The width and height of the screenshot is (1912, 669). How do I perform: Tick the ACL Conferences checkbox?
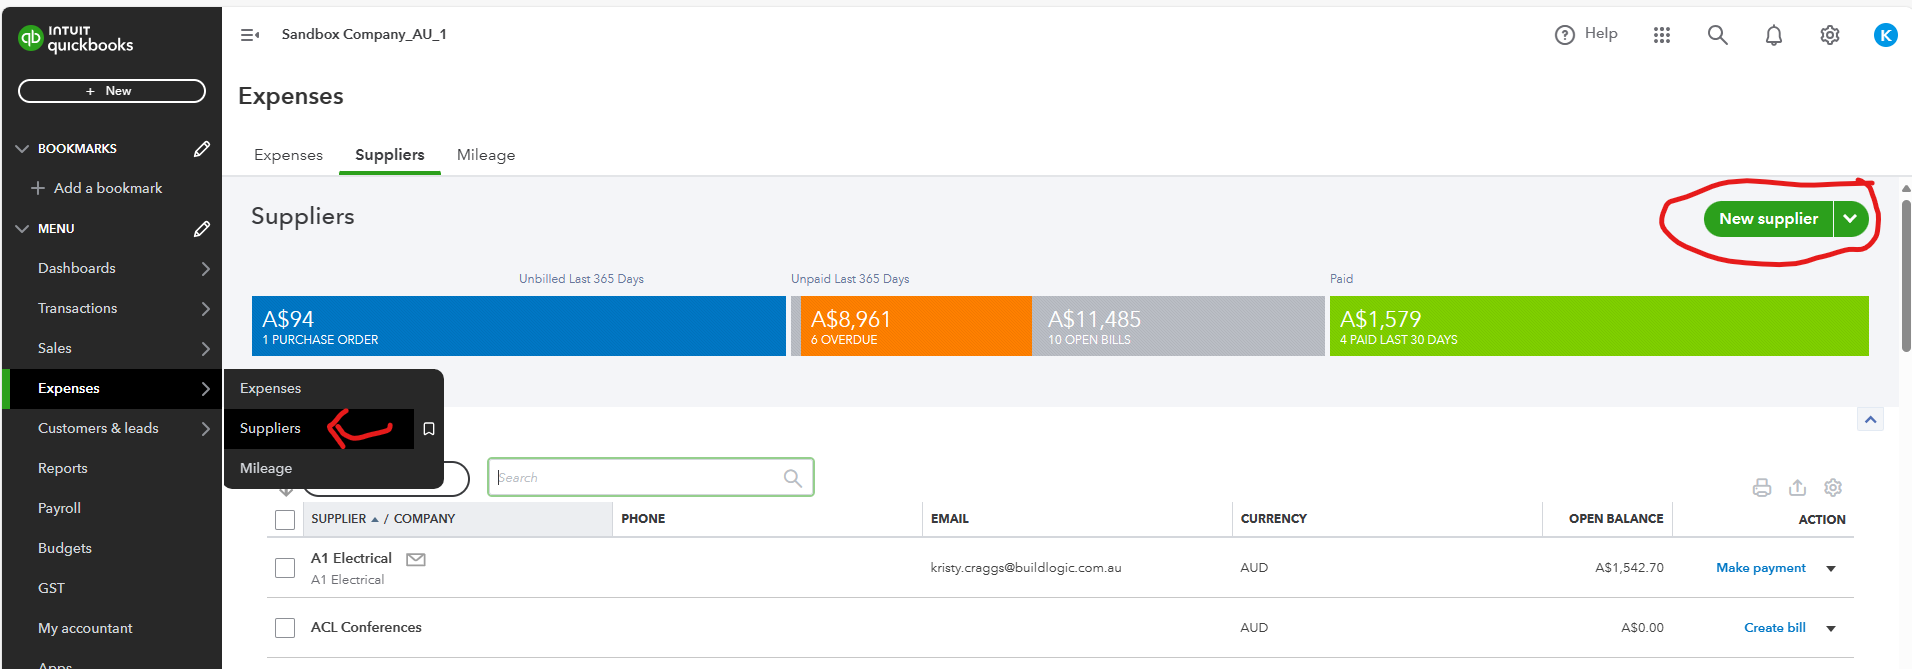(x=285, y=628)
